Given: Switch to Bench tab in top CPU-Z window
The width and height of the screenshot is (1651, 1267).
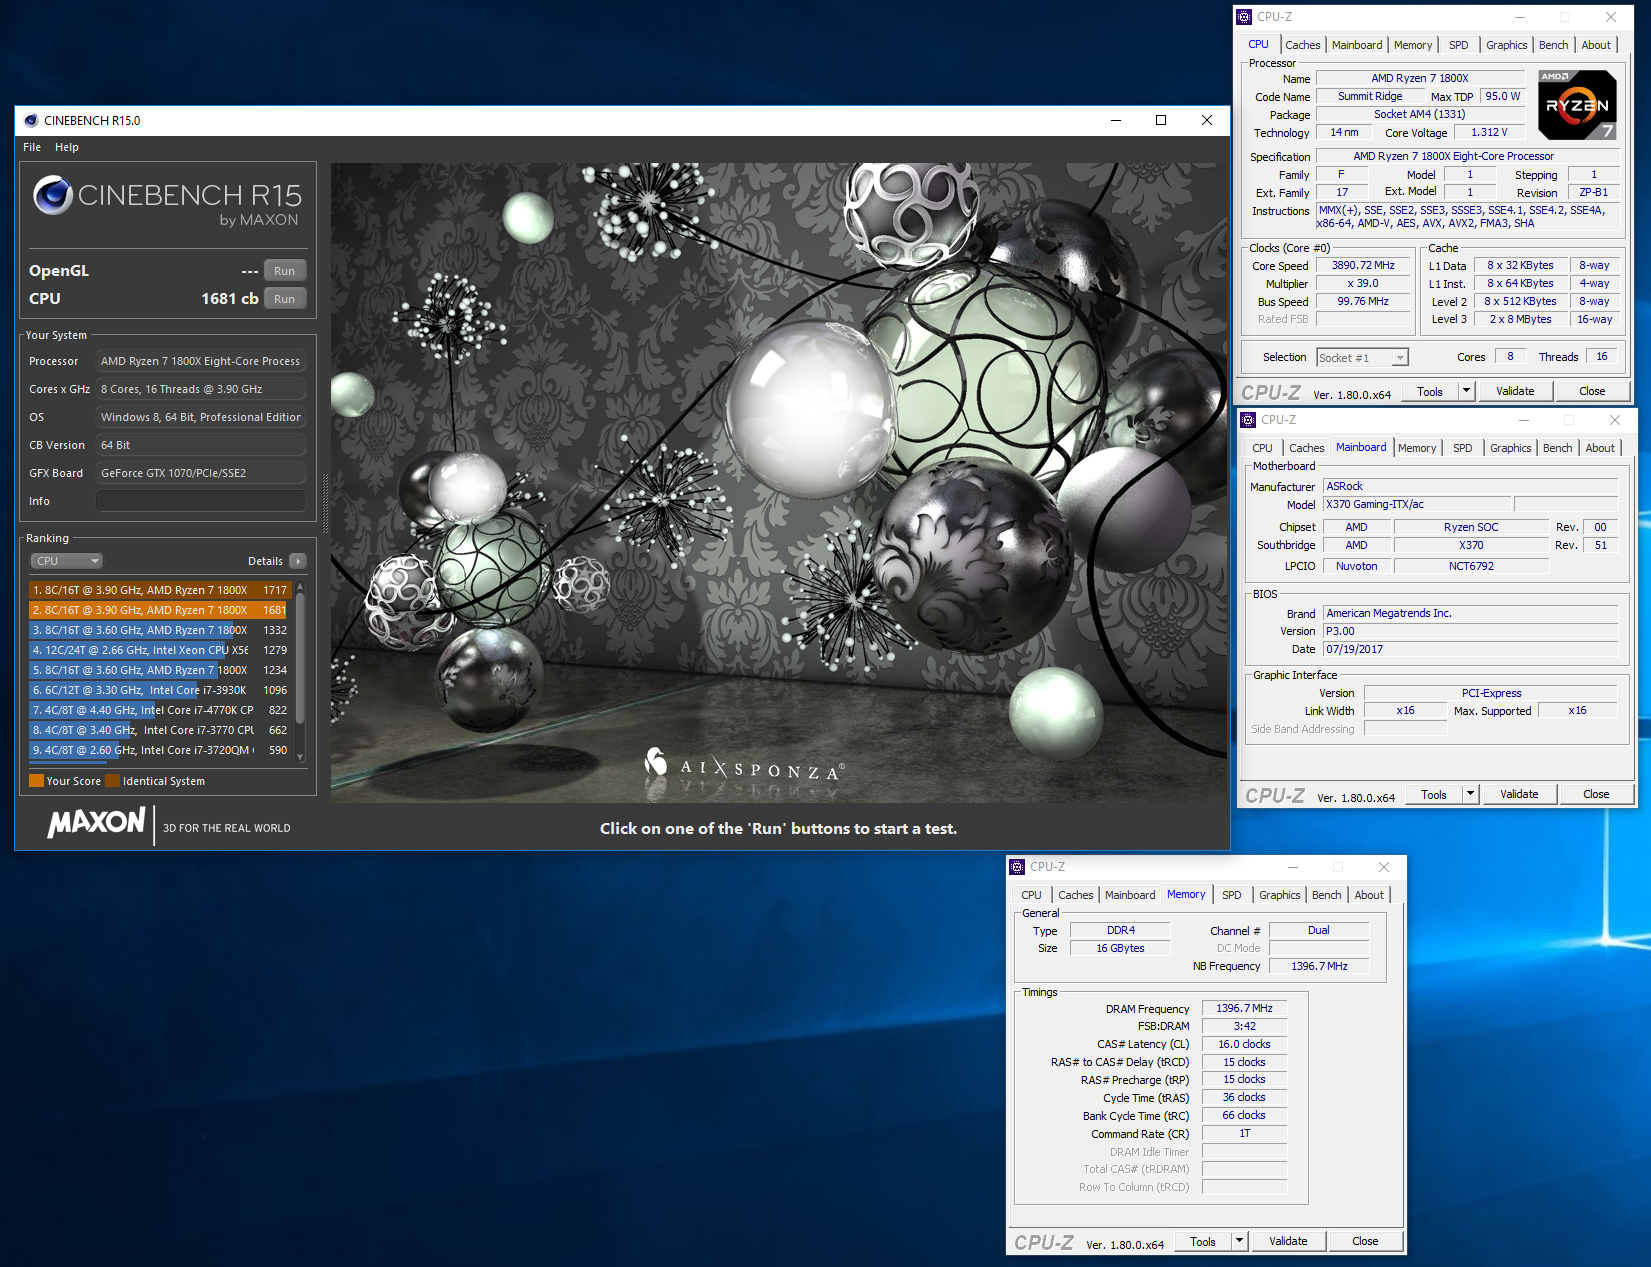Looking at the screenshot, I should pyautogui.click(x=1553, y=45).
